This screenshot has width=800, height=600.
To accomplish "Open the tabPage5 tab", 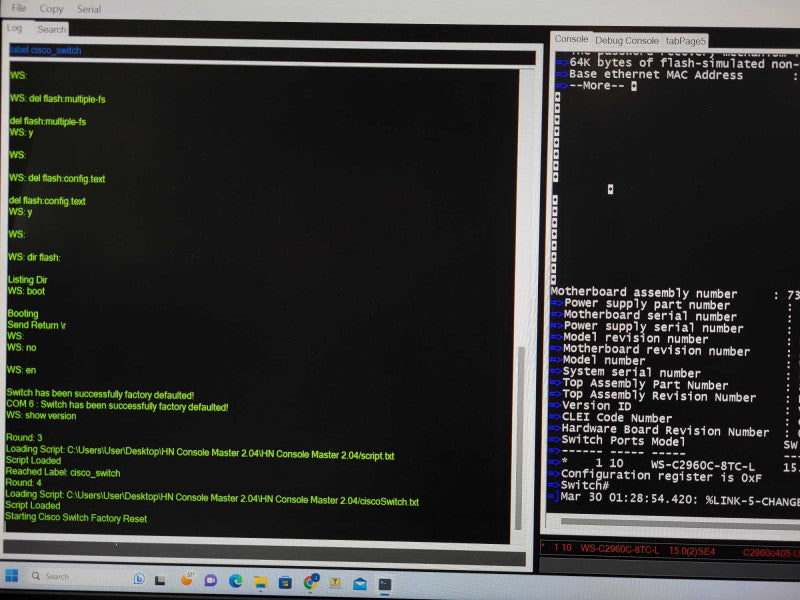I will [x=685, y=41].
